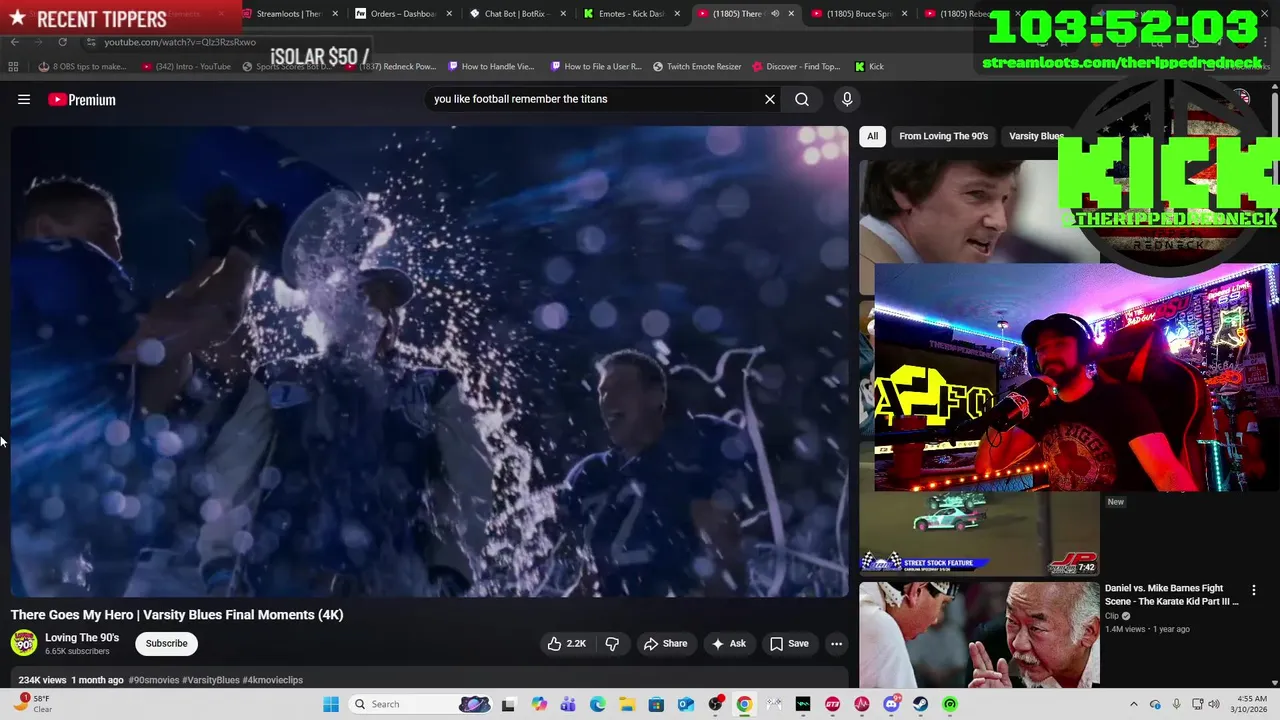Subscribe to Loving The 90's
Image resolution: width=1280 pixels, height=720 pixels.
(166, 644)
